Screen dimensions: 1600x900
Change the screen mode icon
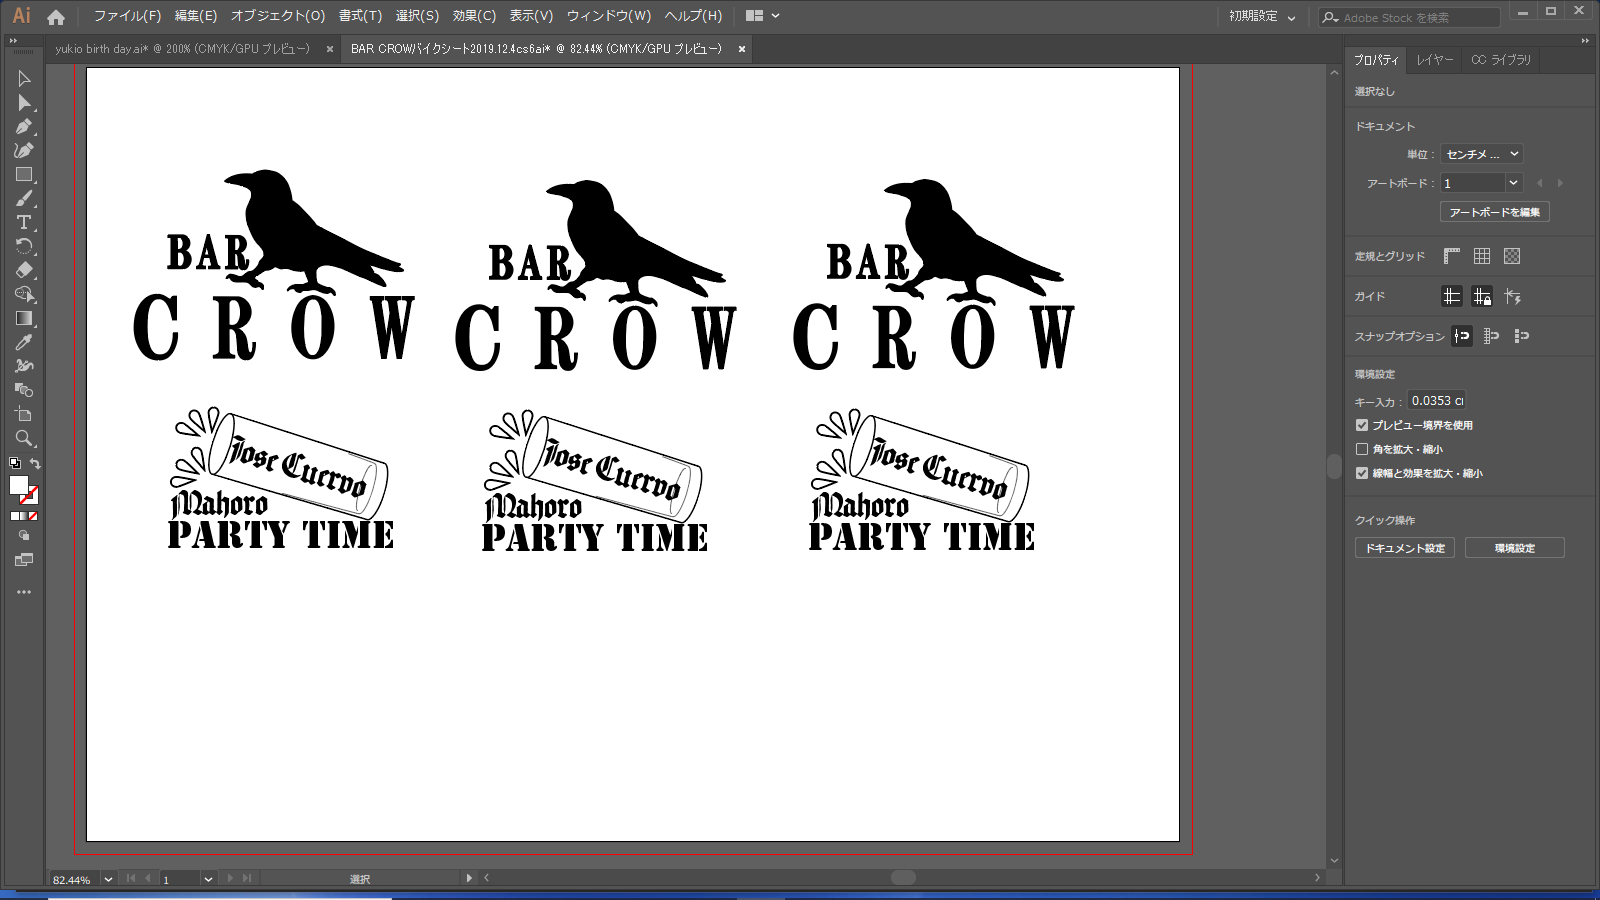[24, 560]
